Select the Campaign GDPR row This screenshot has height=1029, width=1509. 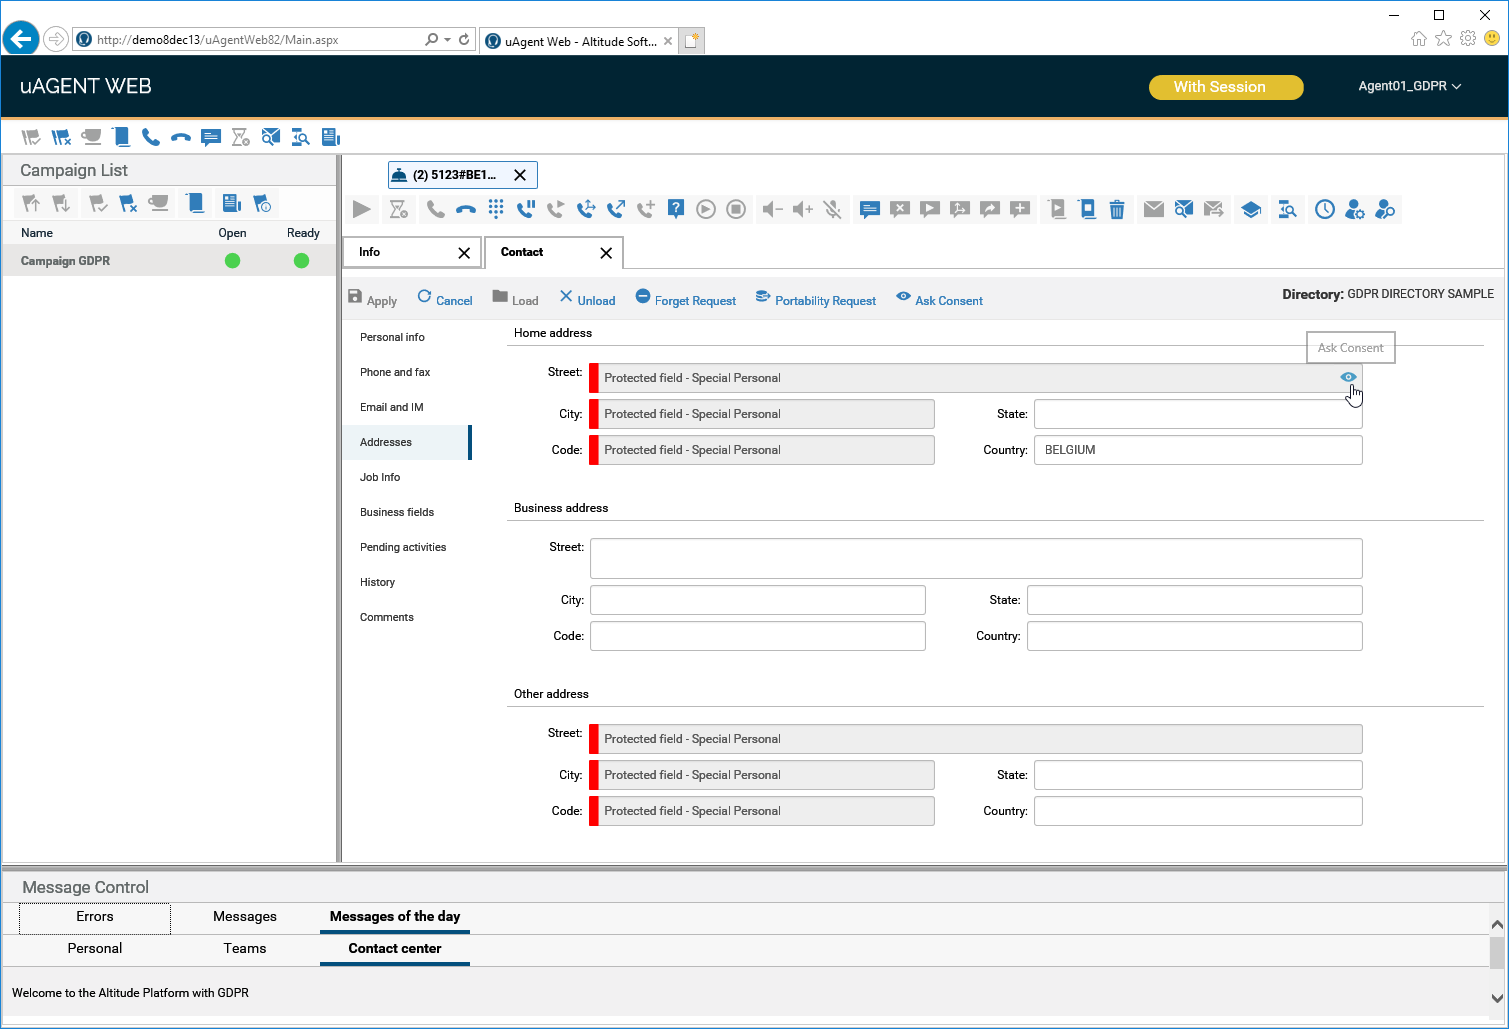(x=169, y=261)
